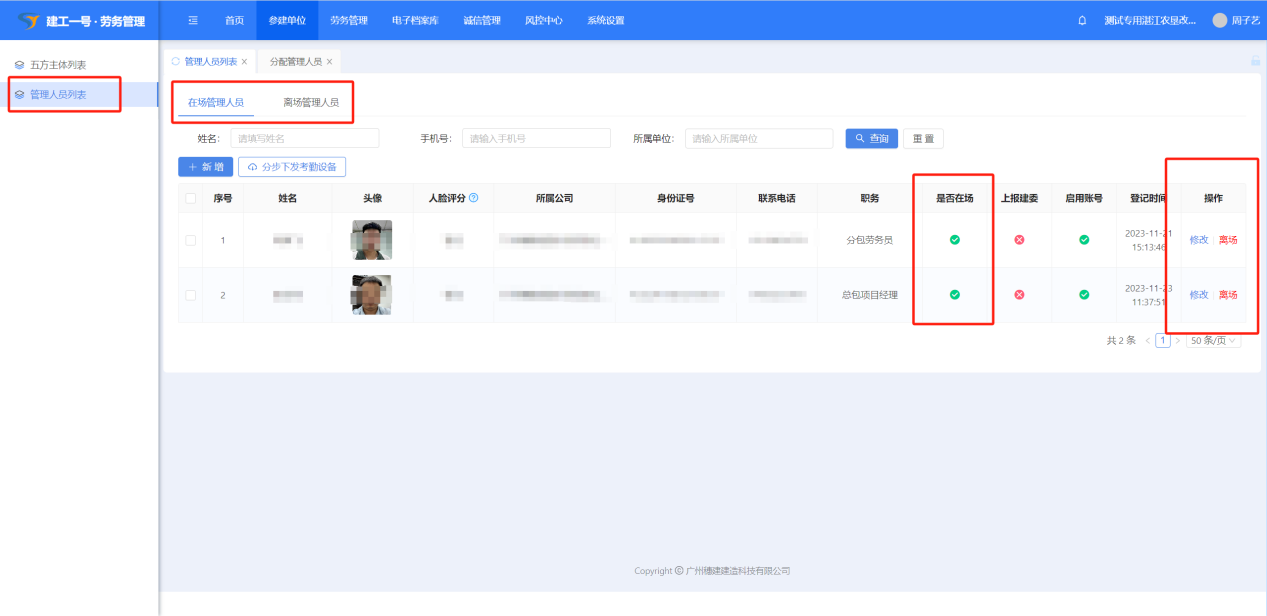Click the face score help question icon
Viewport: 1267px width, 616px height.
(474, 198)
